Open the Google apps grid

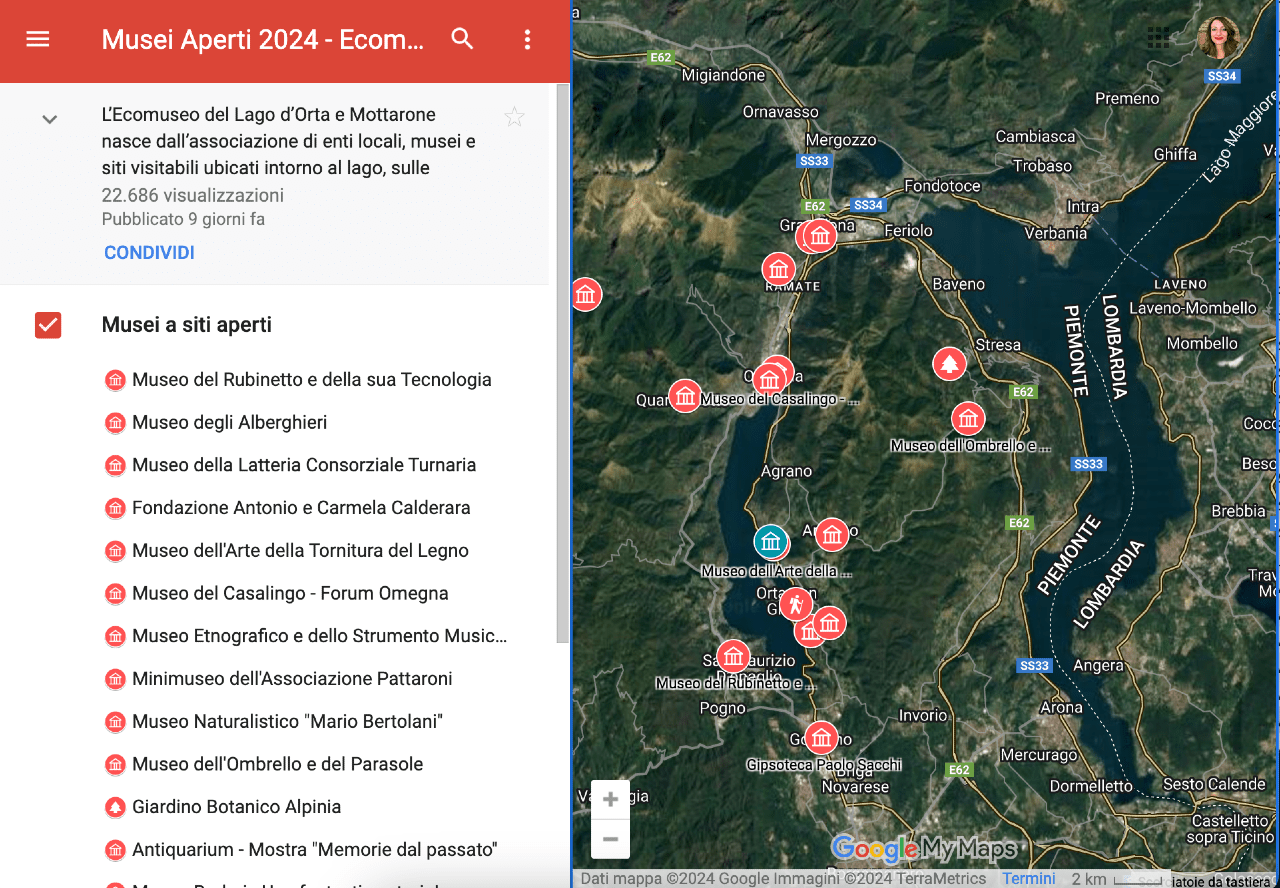coord(1158,38)
